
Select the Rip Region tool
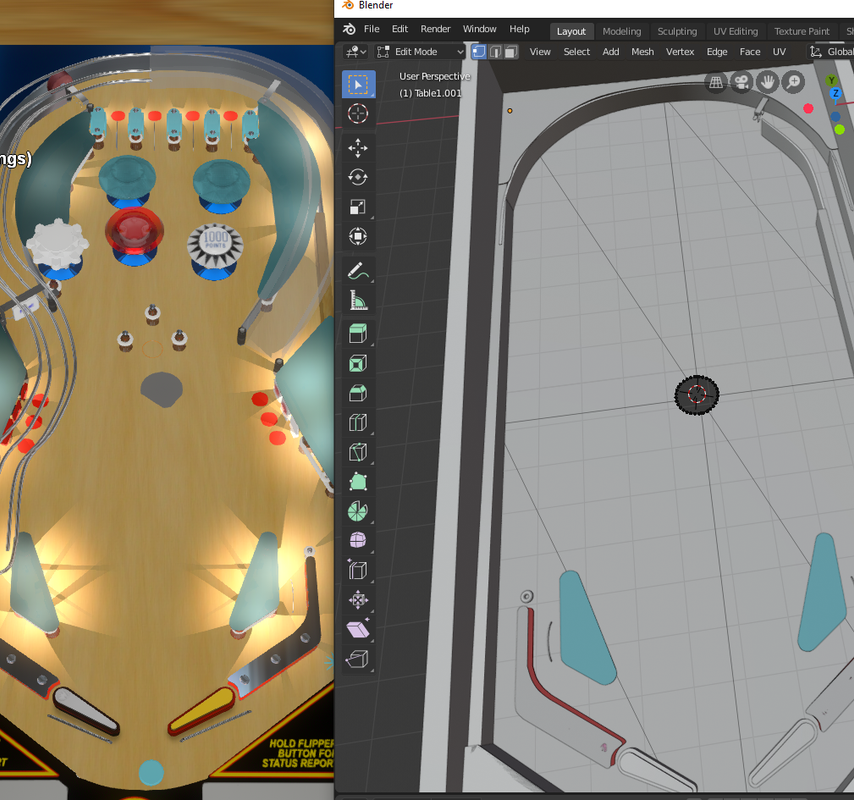click(x=358, y=659)
